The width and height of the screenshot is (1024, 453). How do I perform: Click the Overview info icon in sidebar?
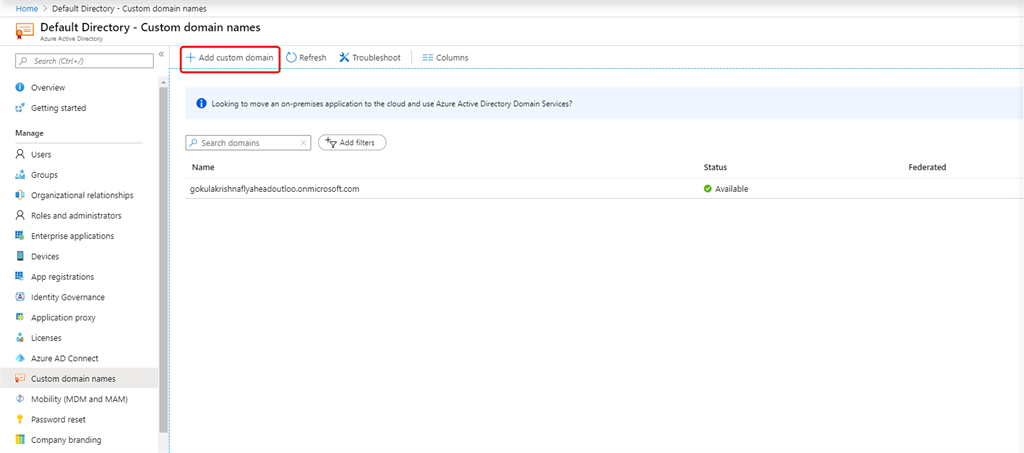(x=20, y=87)
